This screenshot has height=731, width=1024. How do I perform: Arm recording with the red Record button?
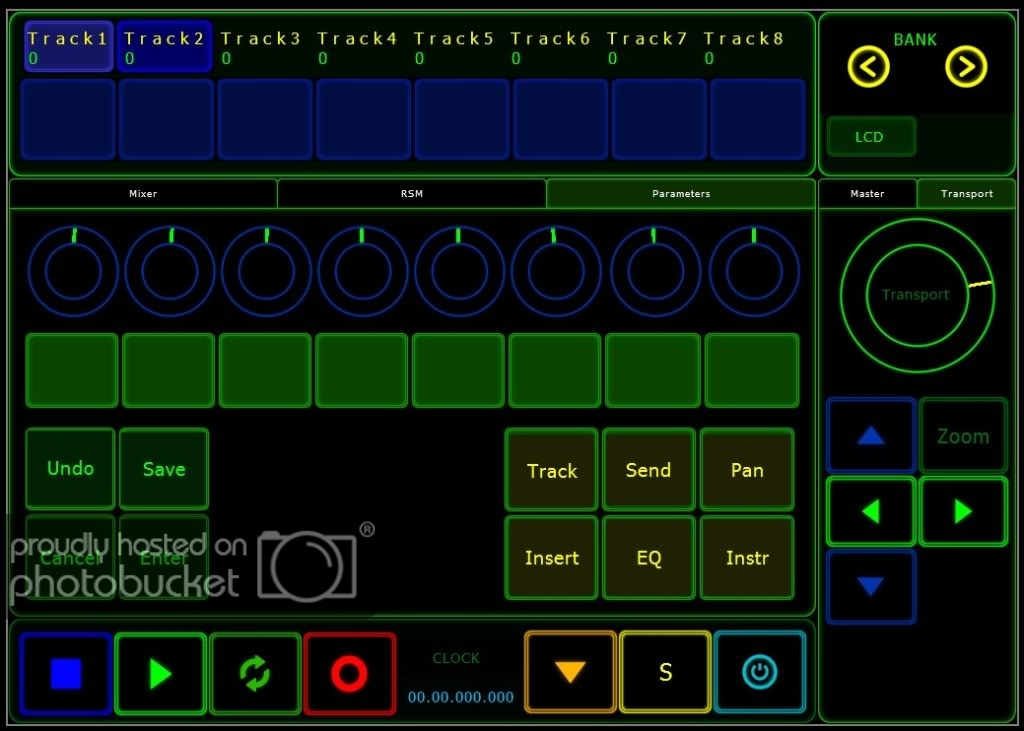(350, 673)
